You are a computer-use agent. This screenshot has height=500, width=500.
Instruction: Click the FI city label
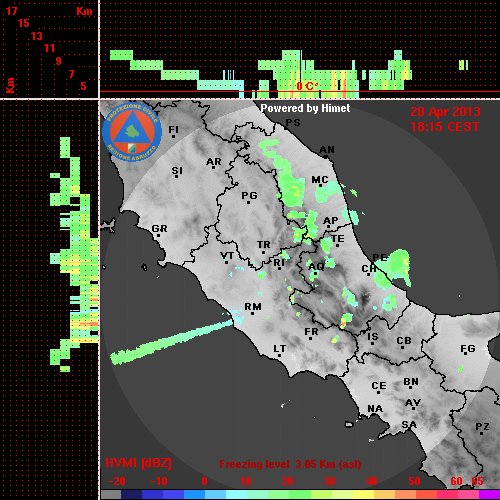174,130
